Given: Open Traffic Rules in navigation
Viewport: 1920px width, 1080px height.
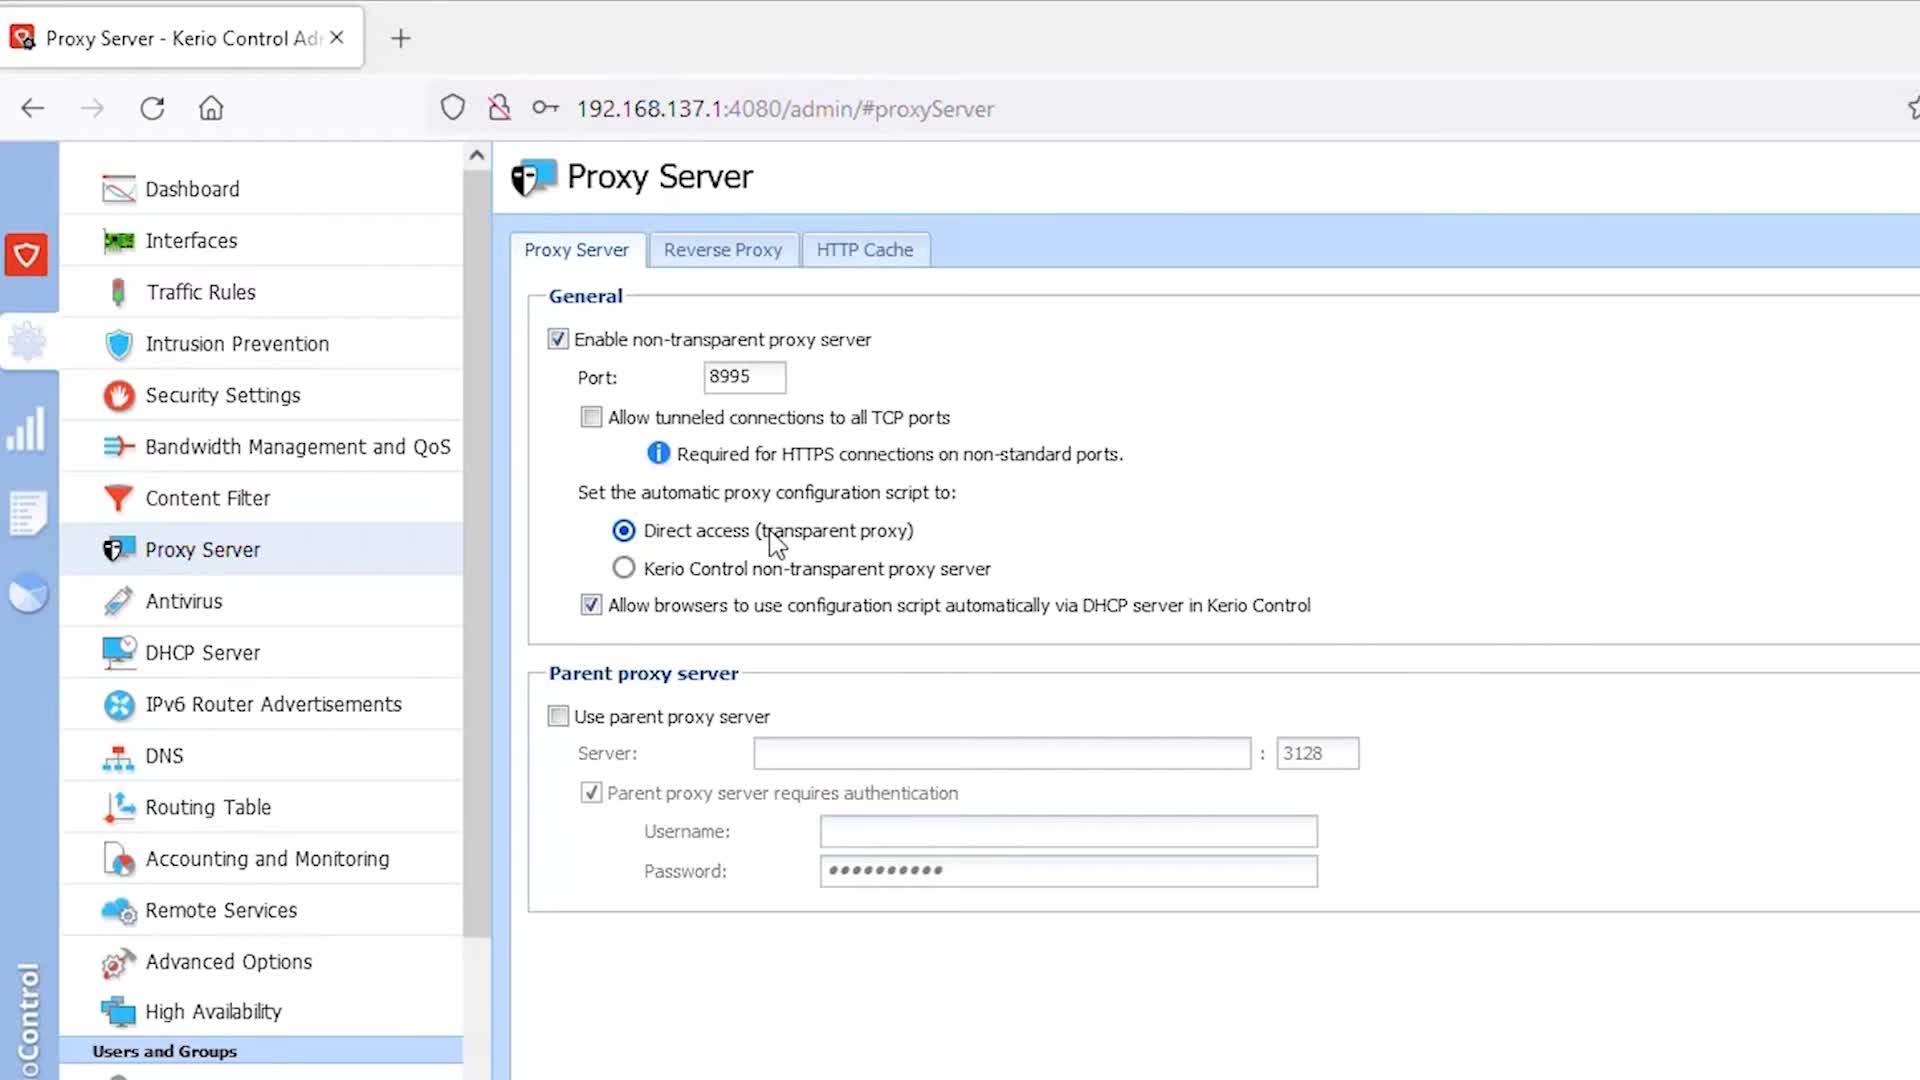Looking at the screenshot, I should pos(201,292).
